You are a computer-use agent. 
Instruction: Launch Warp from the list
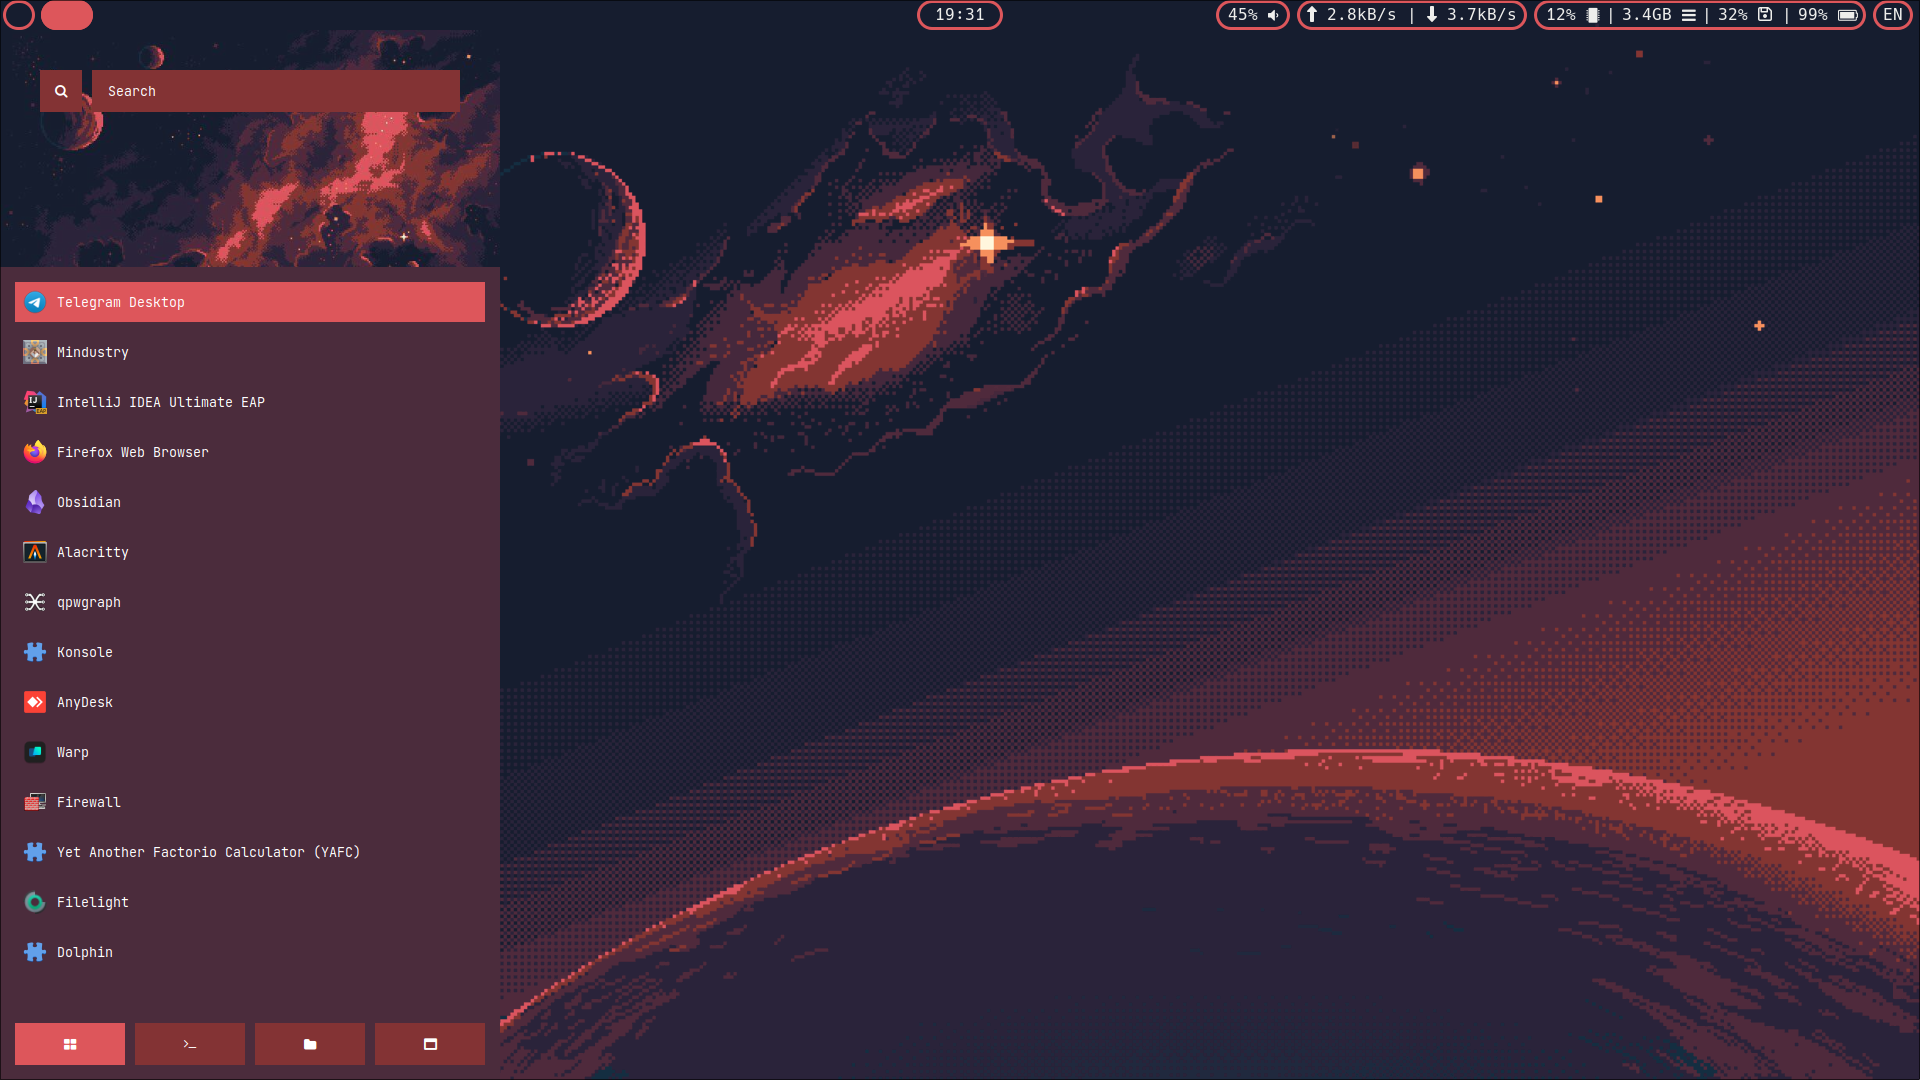tap(250, 752)
